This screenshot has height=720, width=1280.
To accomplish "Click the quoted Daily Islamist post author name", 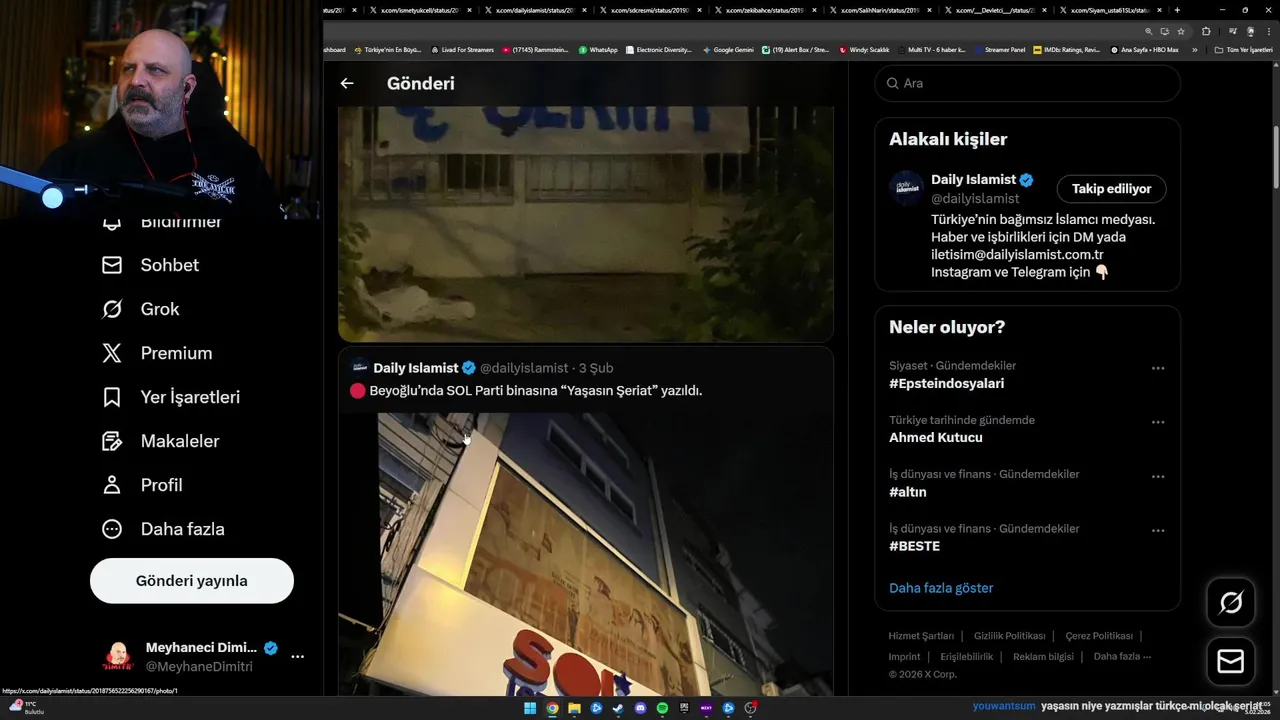I will pyautogui.click(x=415, y=368).
